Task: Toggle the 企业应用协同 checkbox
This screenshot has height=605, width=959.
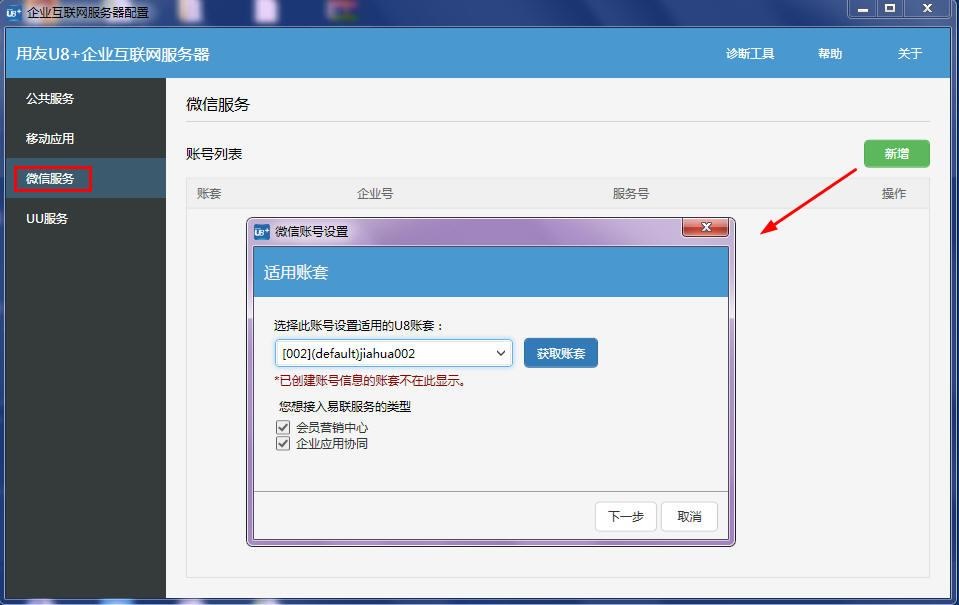Action: point(283,444)
